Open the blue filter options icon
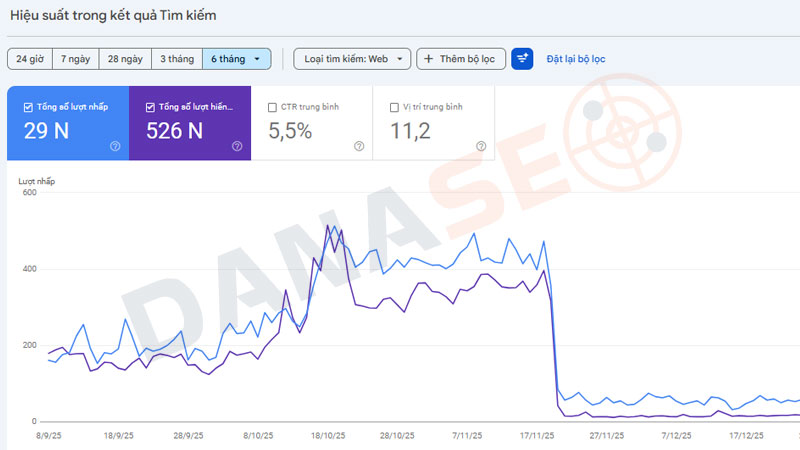 click(x=522, y=59)
